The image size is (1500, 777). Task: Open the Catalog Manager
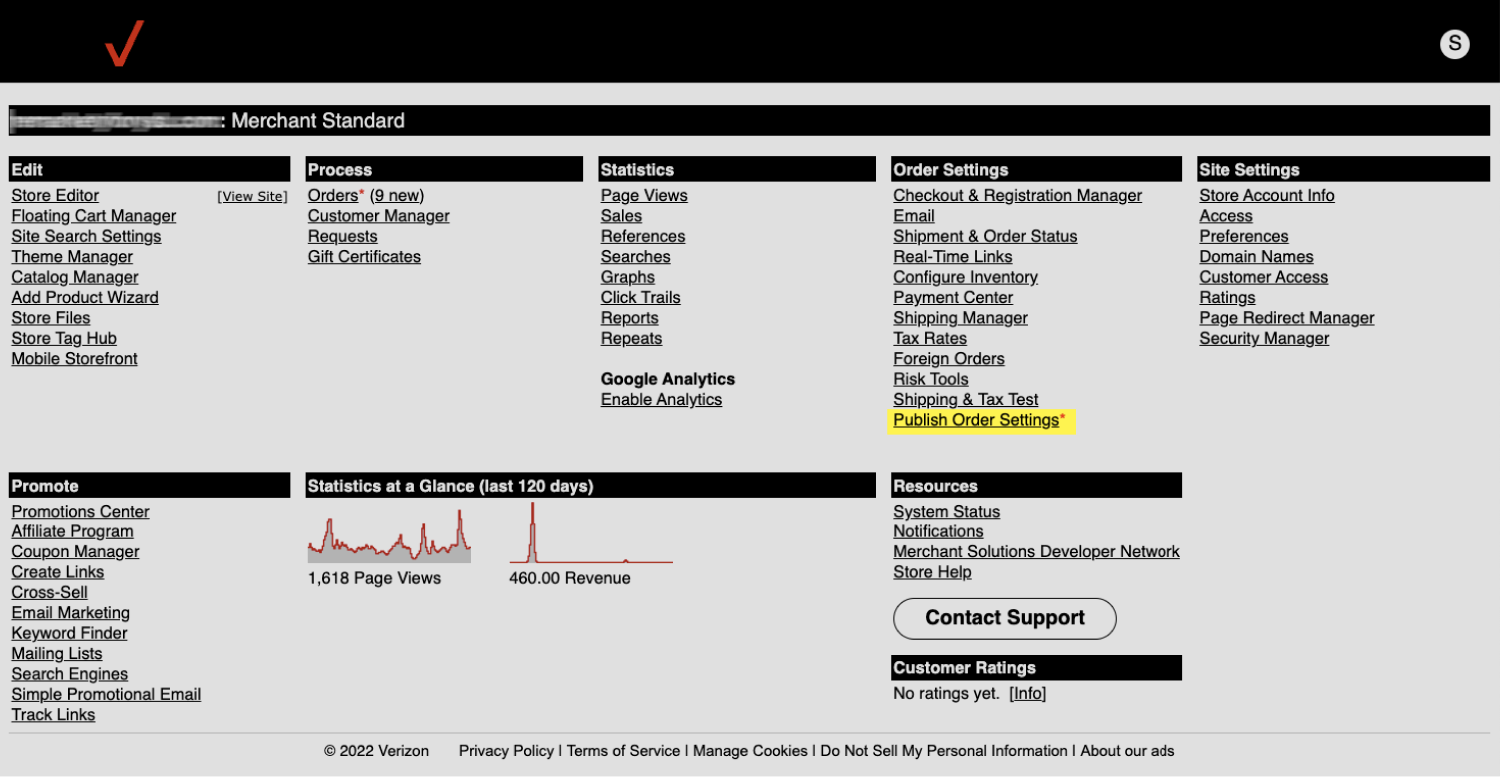75,277
